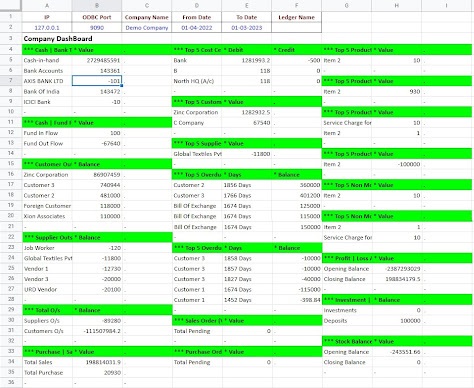Click the From Date 01-04-2022 cell
Screen dimensions: 474x388
tap(197, 28)
